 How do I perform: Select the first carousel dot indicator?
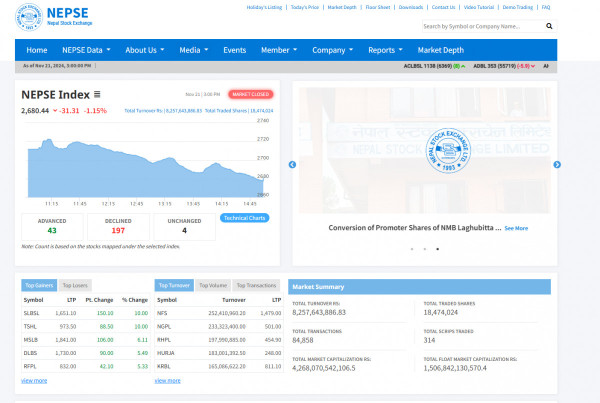[x=412, y=248]
